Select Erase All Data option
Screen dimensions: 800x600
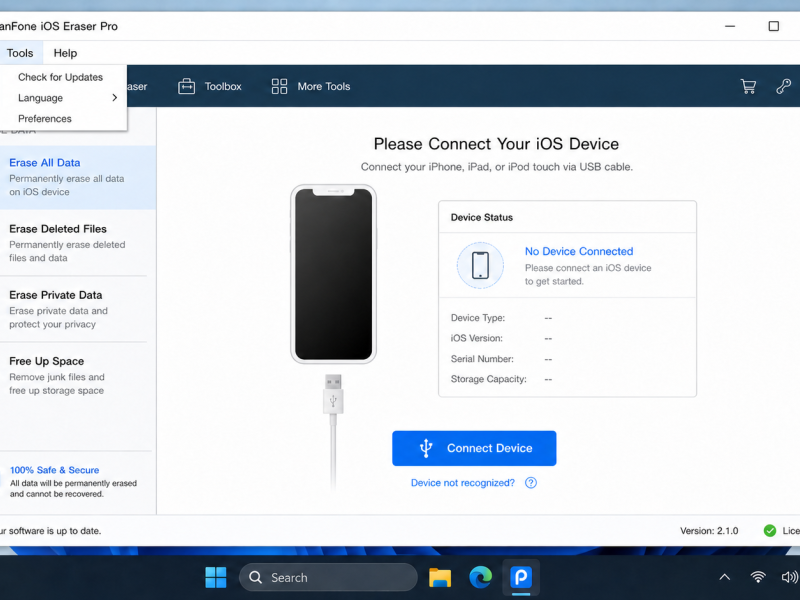pyautogui.click(x=78, y=177)
